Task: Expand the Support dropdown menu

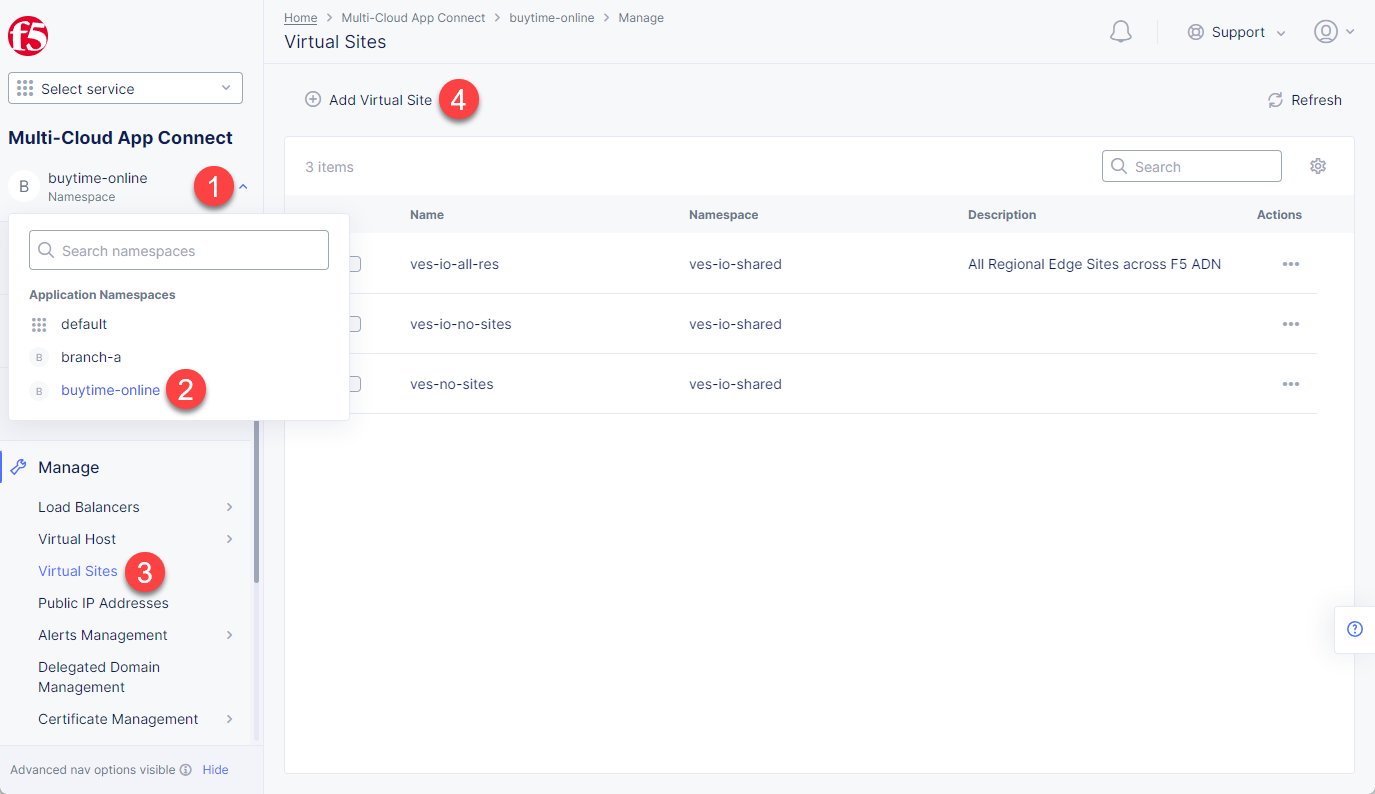Action: click(x=1281, y=33)
